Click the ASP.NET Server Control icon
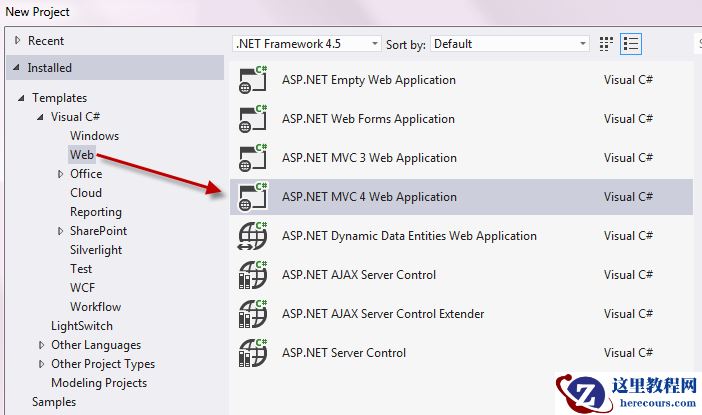 253,353
